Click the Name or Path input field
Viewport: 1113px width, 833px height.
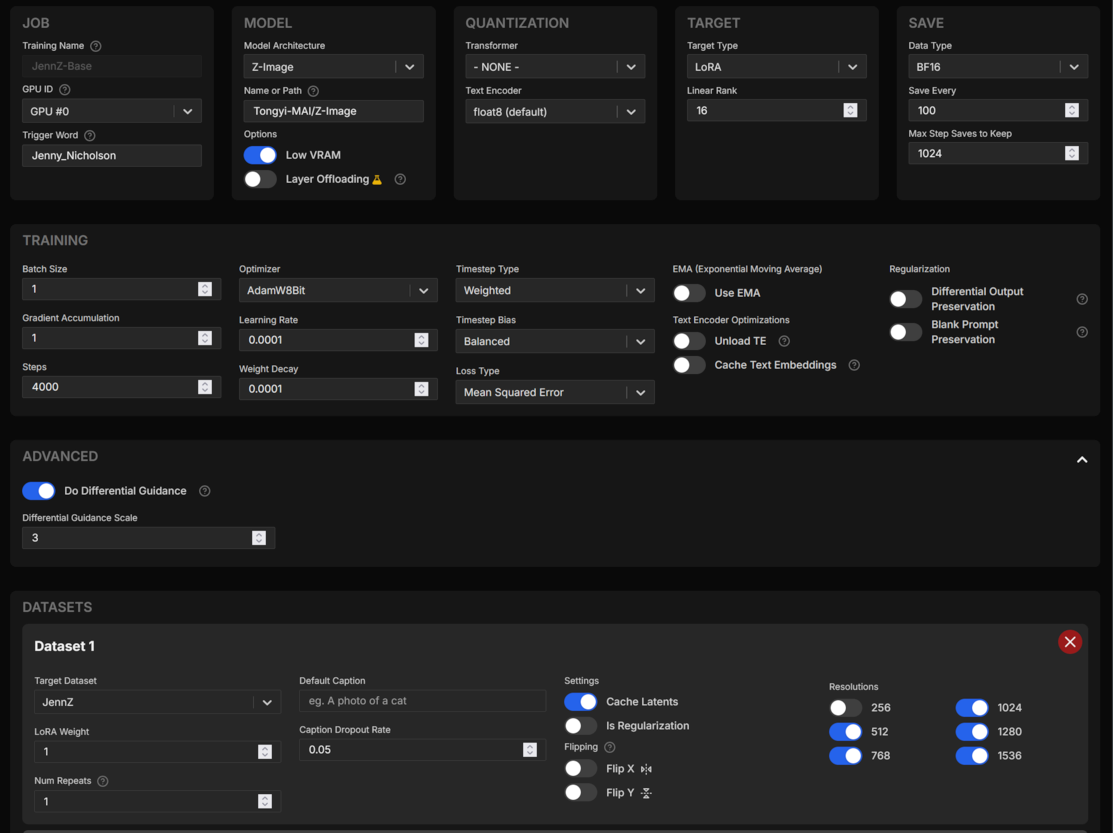(x=334, y=111)
